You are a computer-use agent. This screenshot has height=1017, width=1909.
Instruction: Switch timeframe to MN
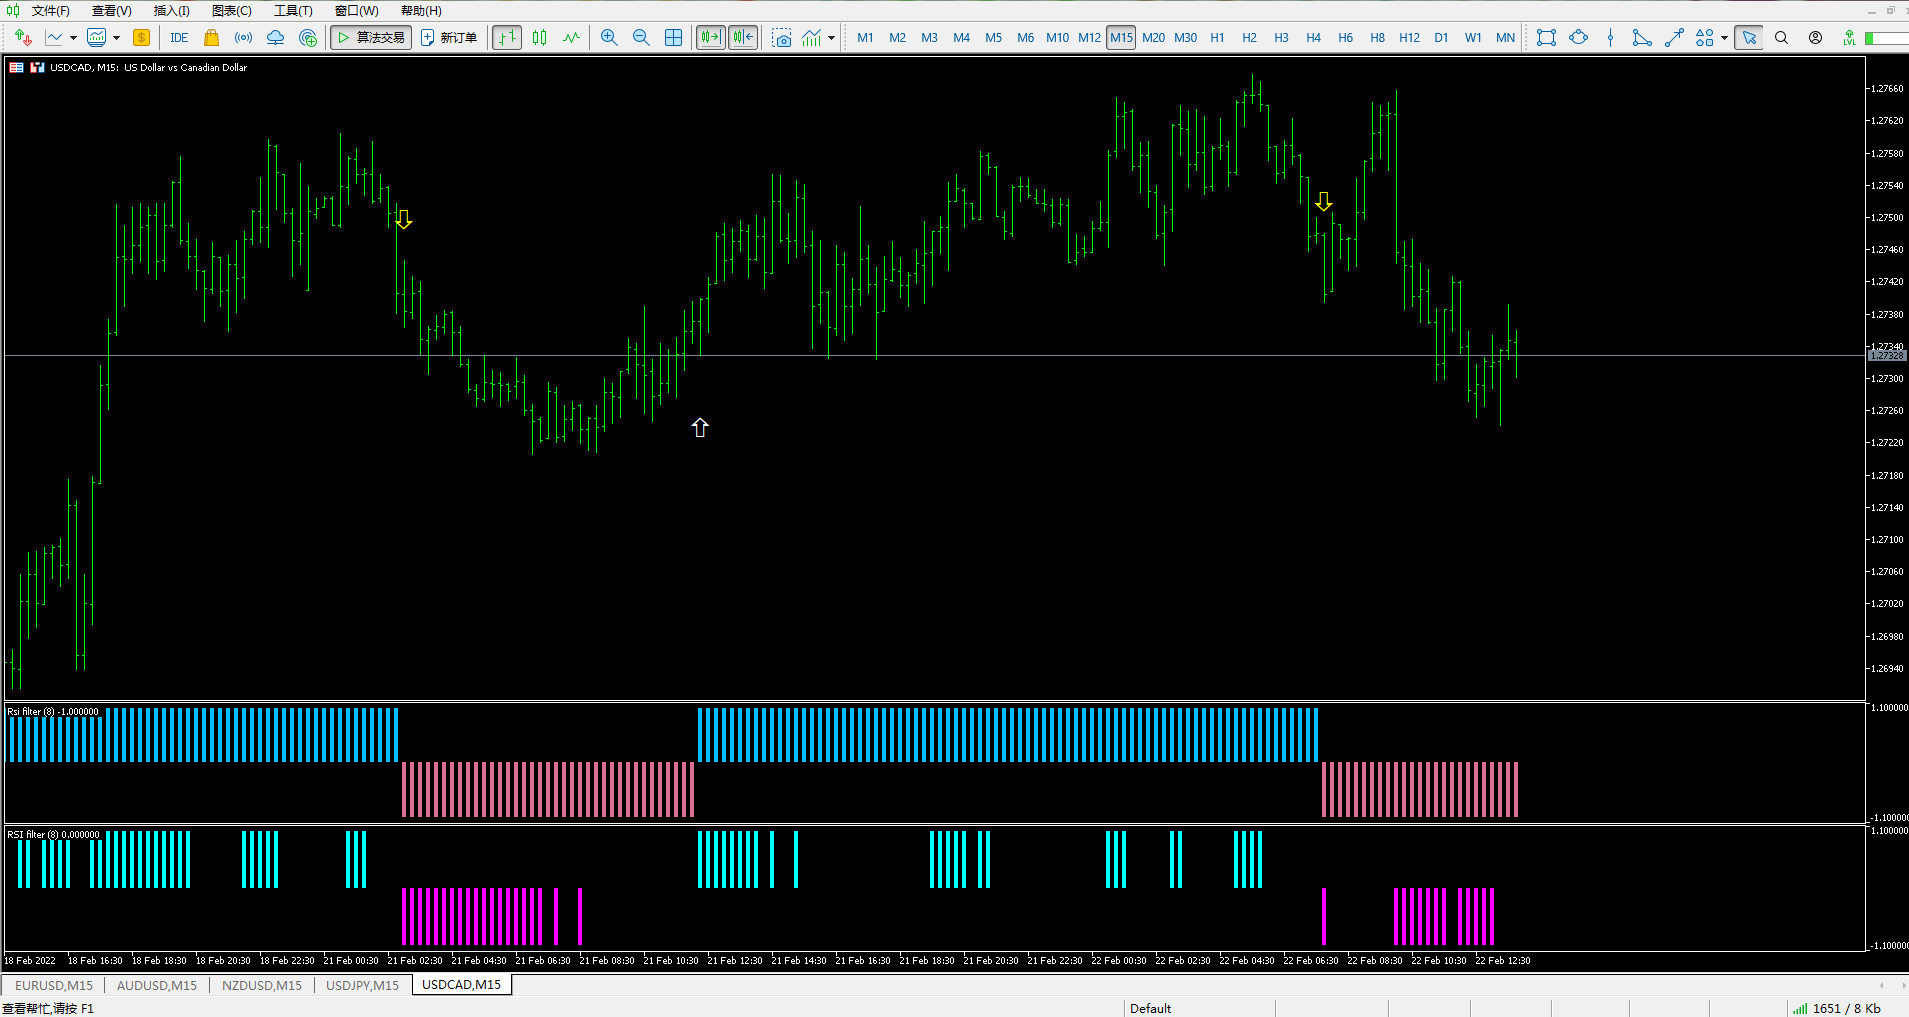click(x=1505, y=38)
